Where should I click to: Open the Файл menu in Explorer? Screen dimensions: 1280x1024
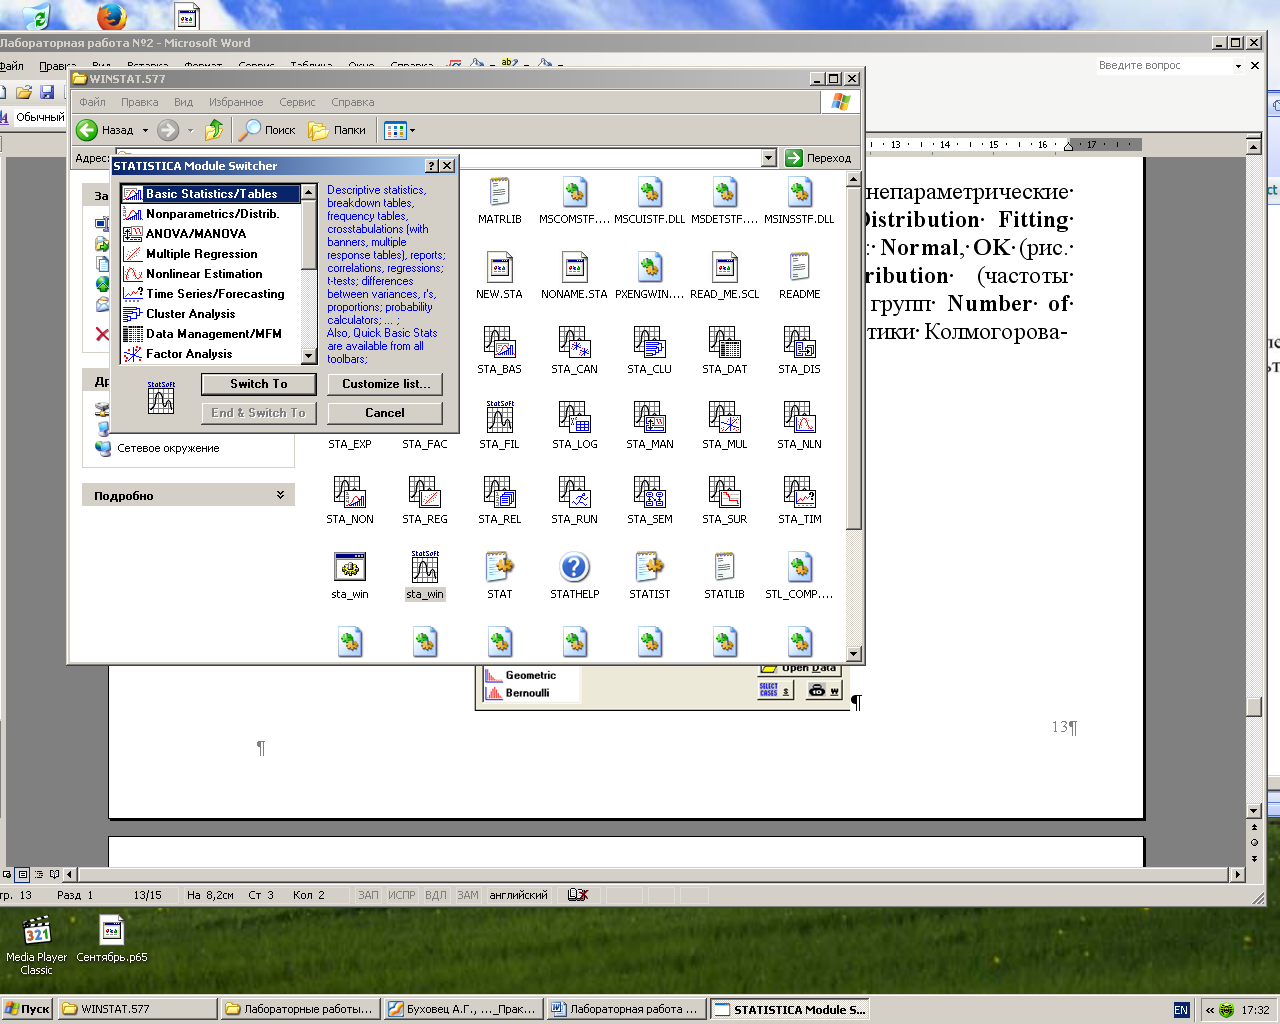(92, 102)
